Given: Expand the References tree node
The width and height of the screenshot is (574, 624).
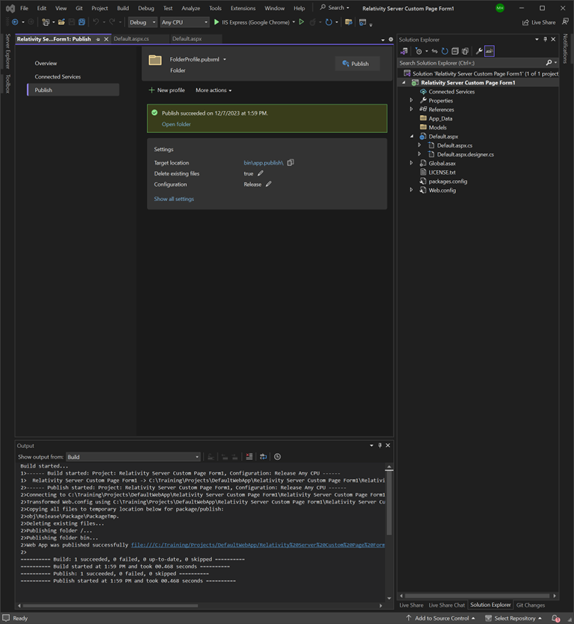Looking at the screenshot, I should coord(412,109).
